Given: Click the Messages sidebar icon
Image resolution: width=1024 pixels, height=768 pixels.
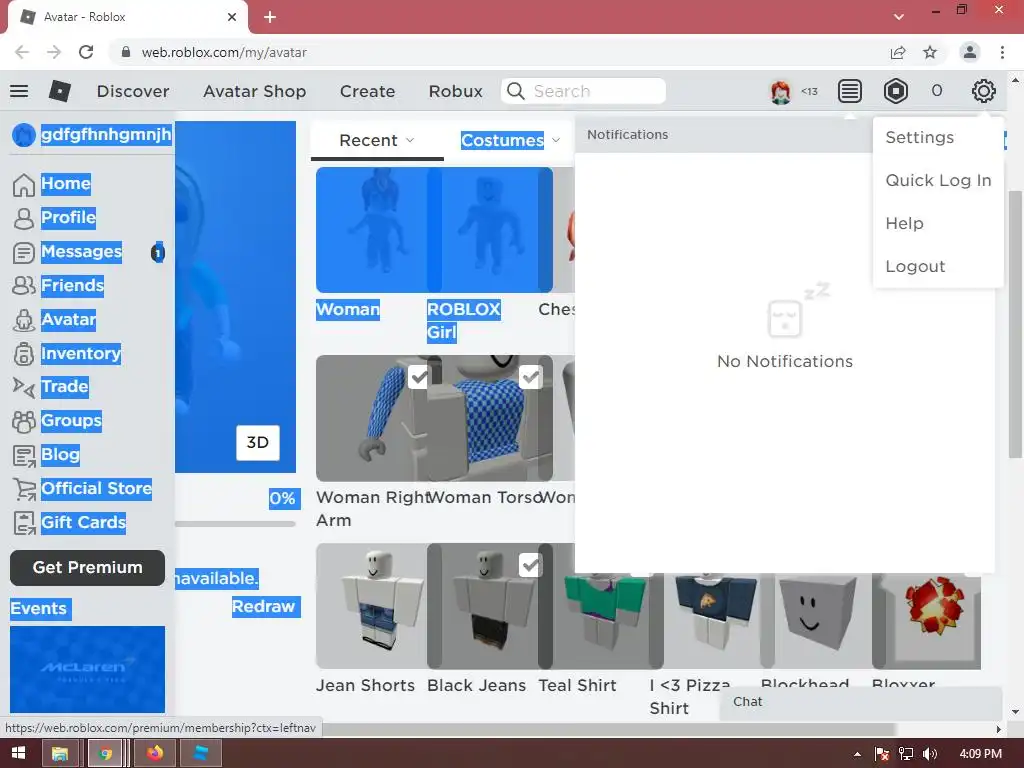Looking at the screenshot, I should click(24, 252).
